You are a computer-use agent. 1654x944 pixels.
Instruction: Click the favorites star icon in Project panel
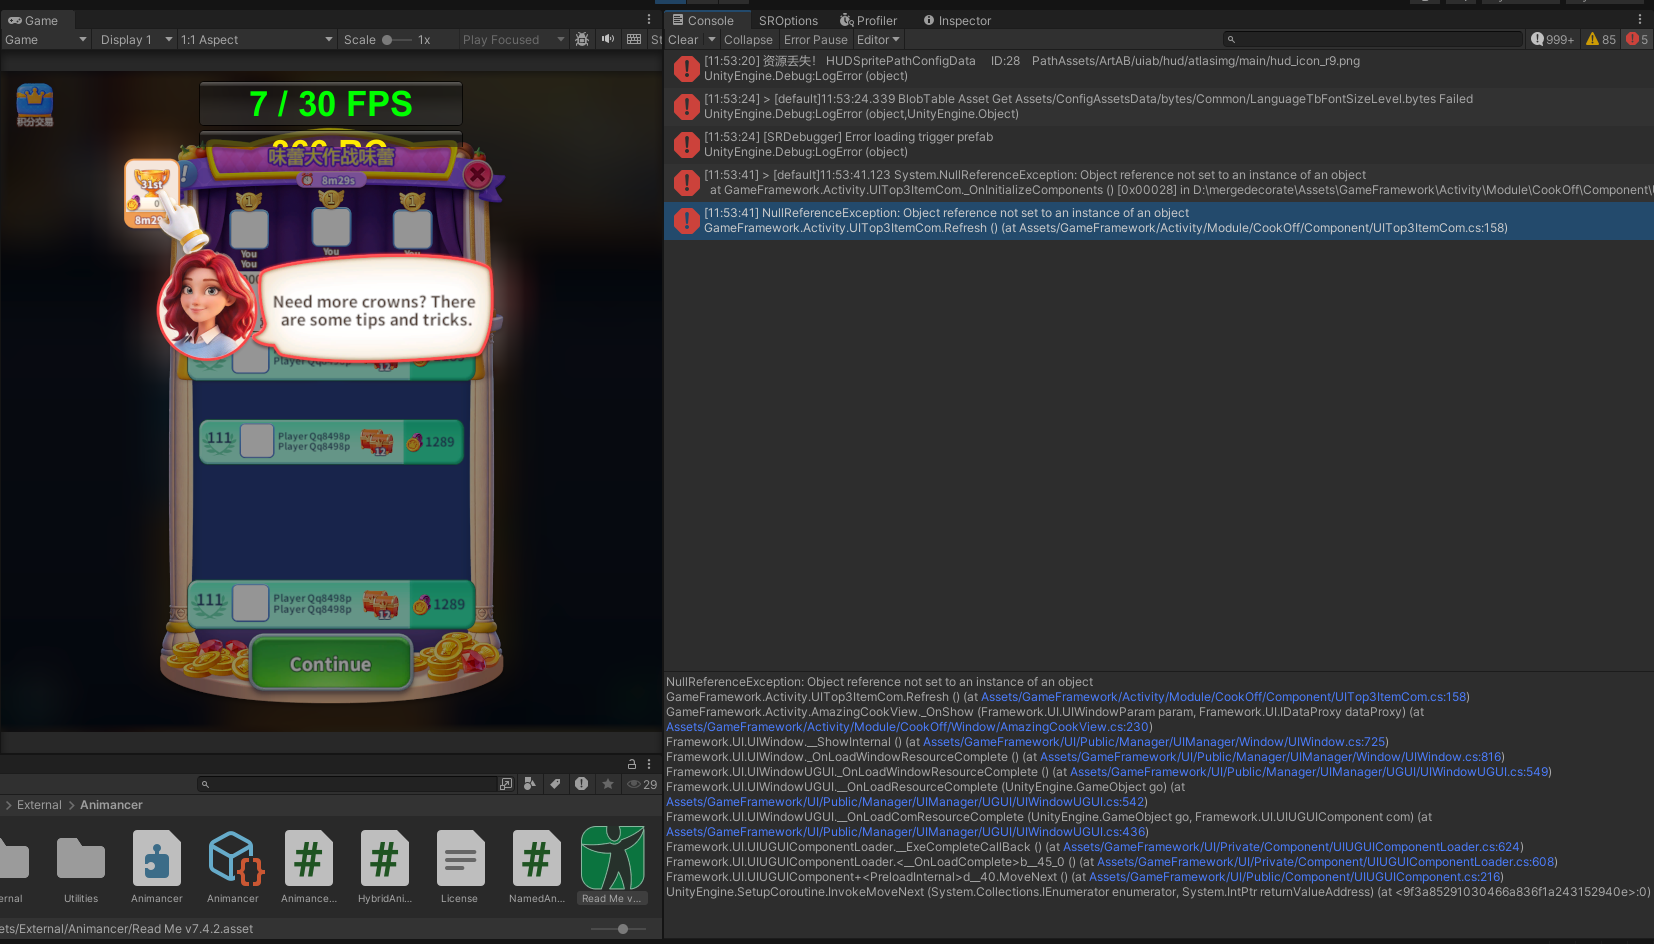point(608,784)
